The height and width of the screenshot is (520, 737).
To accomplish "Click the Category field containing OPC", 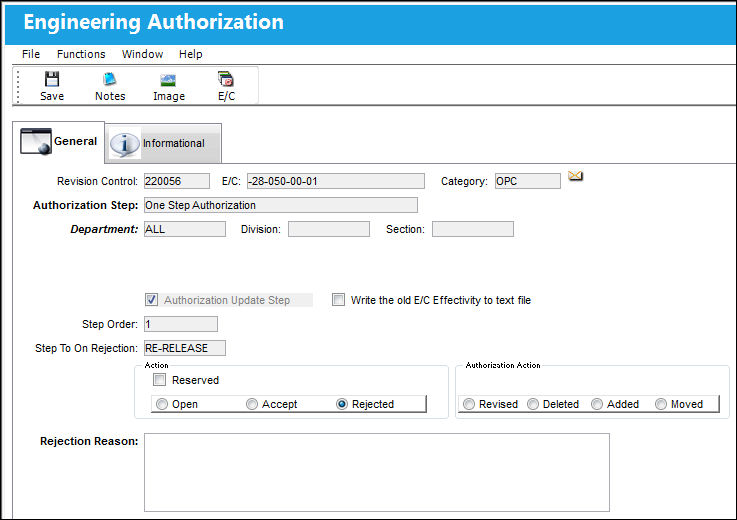I will tap(527, 181).
